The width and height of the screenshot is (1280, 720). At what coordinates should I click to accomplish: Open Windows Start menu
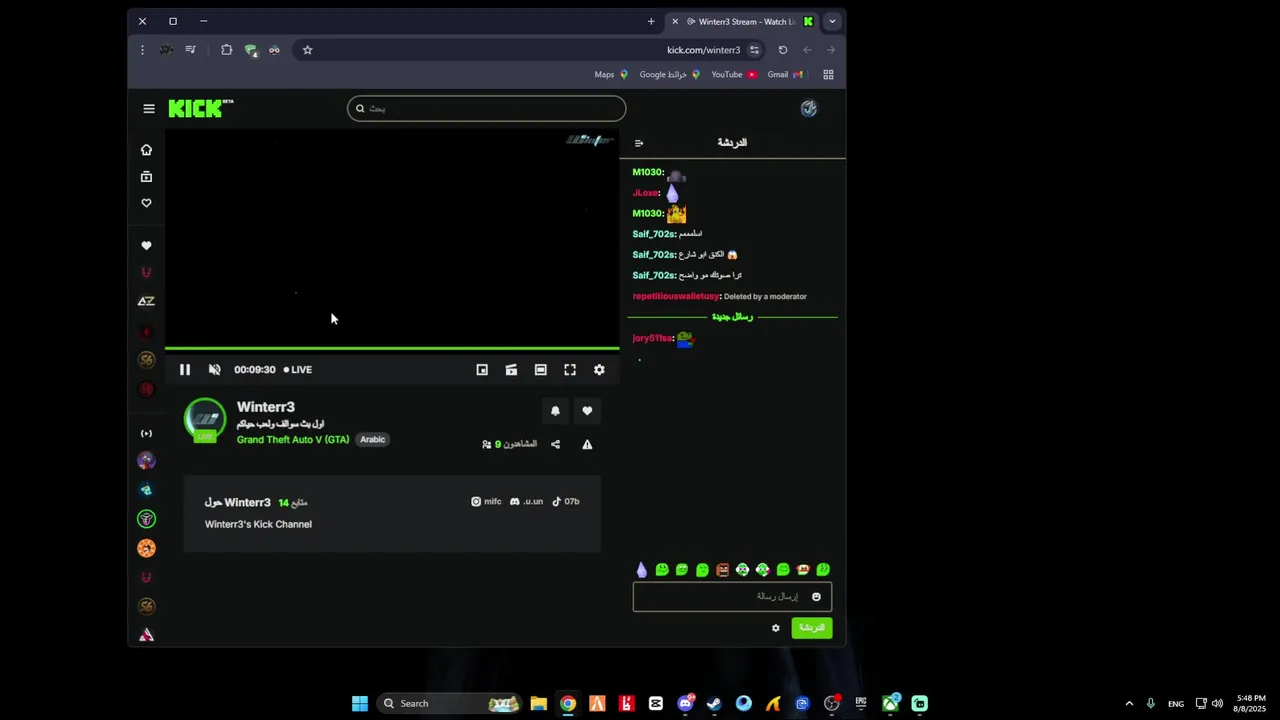click(x=360, y=704)
